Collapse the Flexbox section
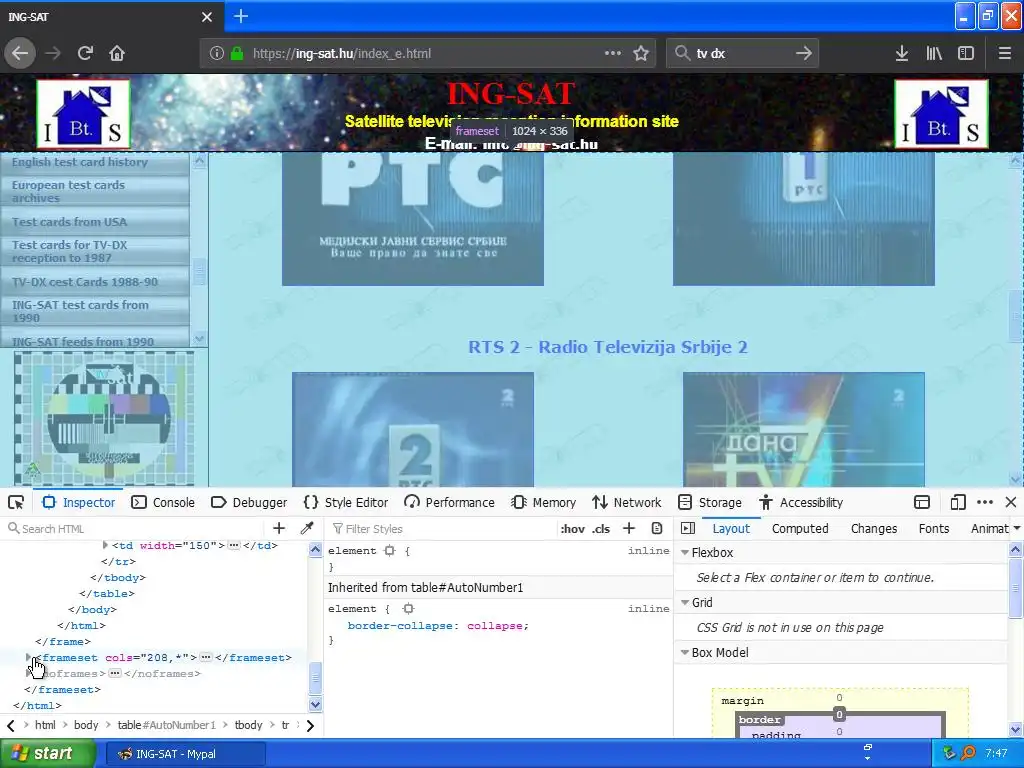 pyautogui.click(x=685, y=552)
